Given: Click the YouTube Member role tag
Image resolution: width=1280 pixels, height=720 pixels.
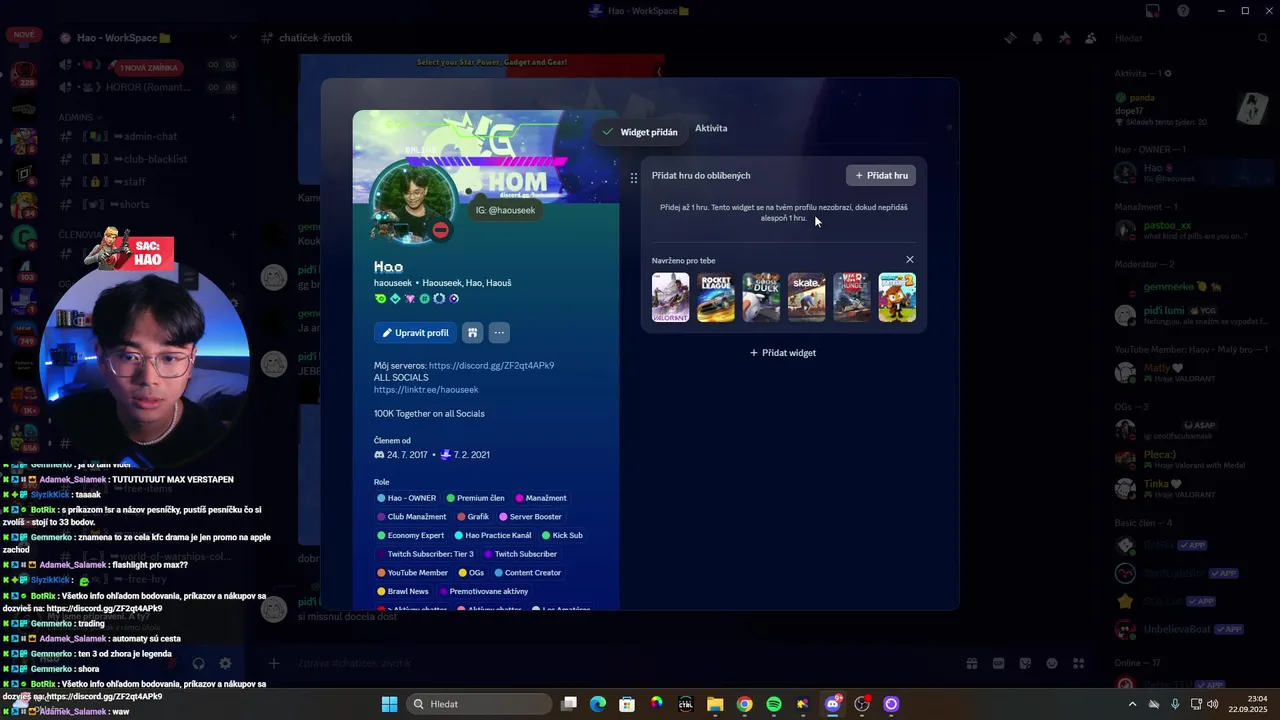Looking at the screenshot, I should (x=412, y=573).
